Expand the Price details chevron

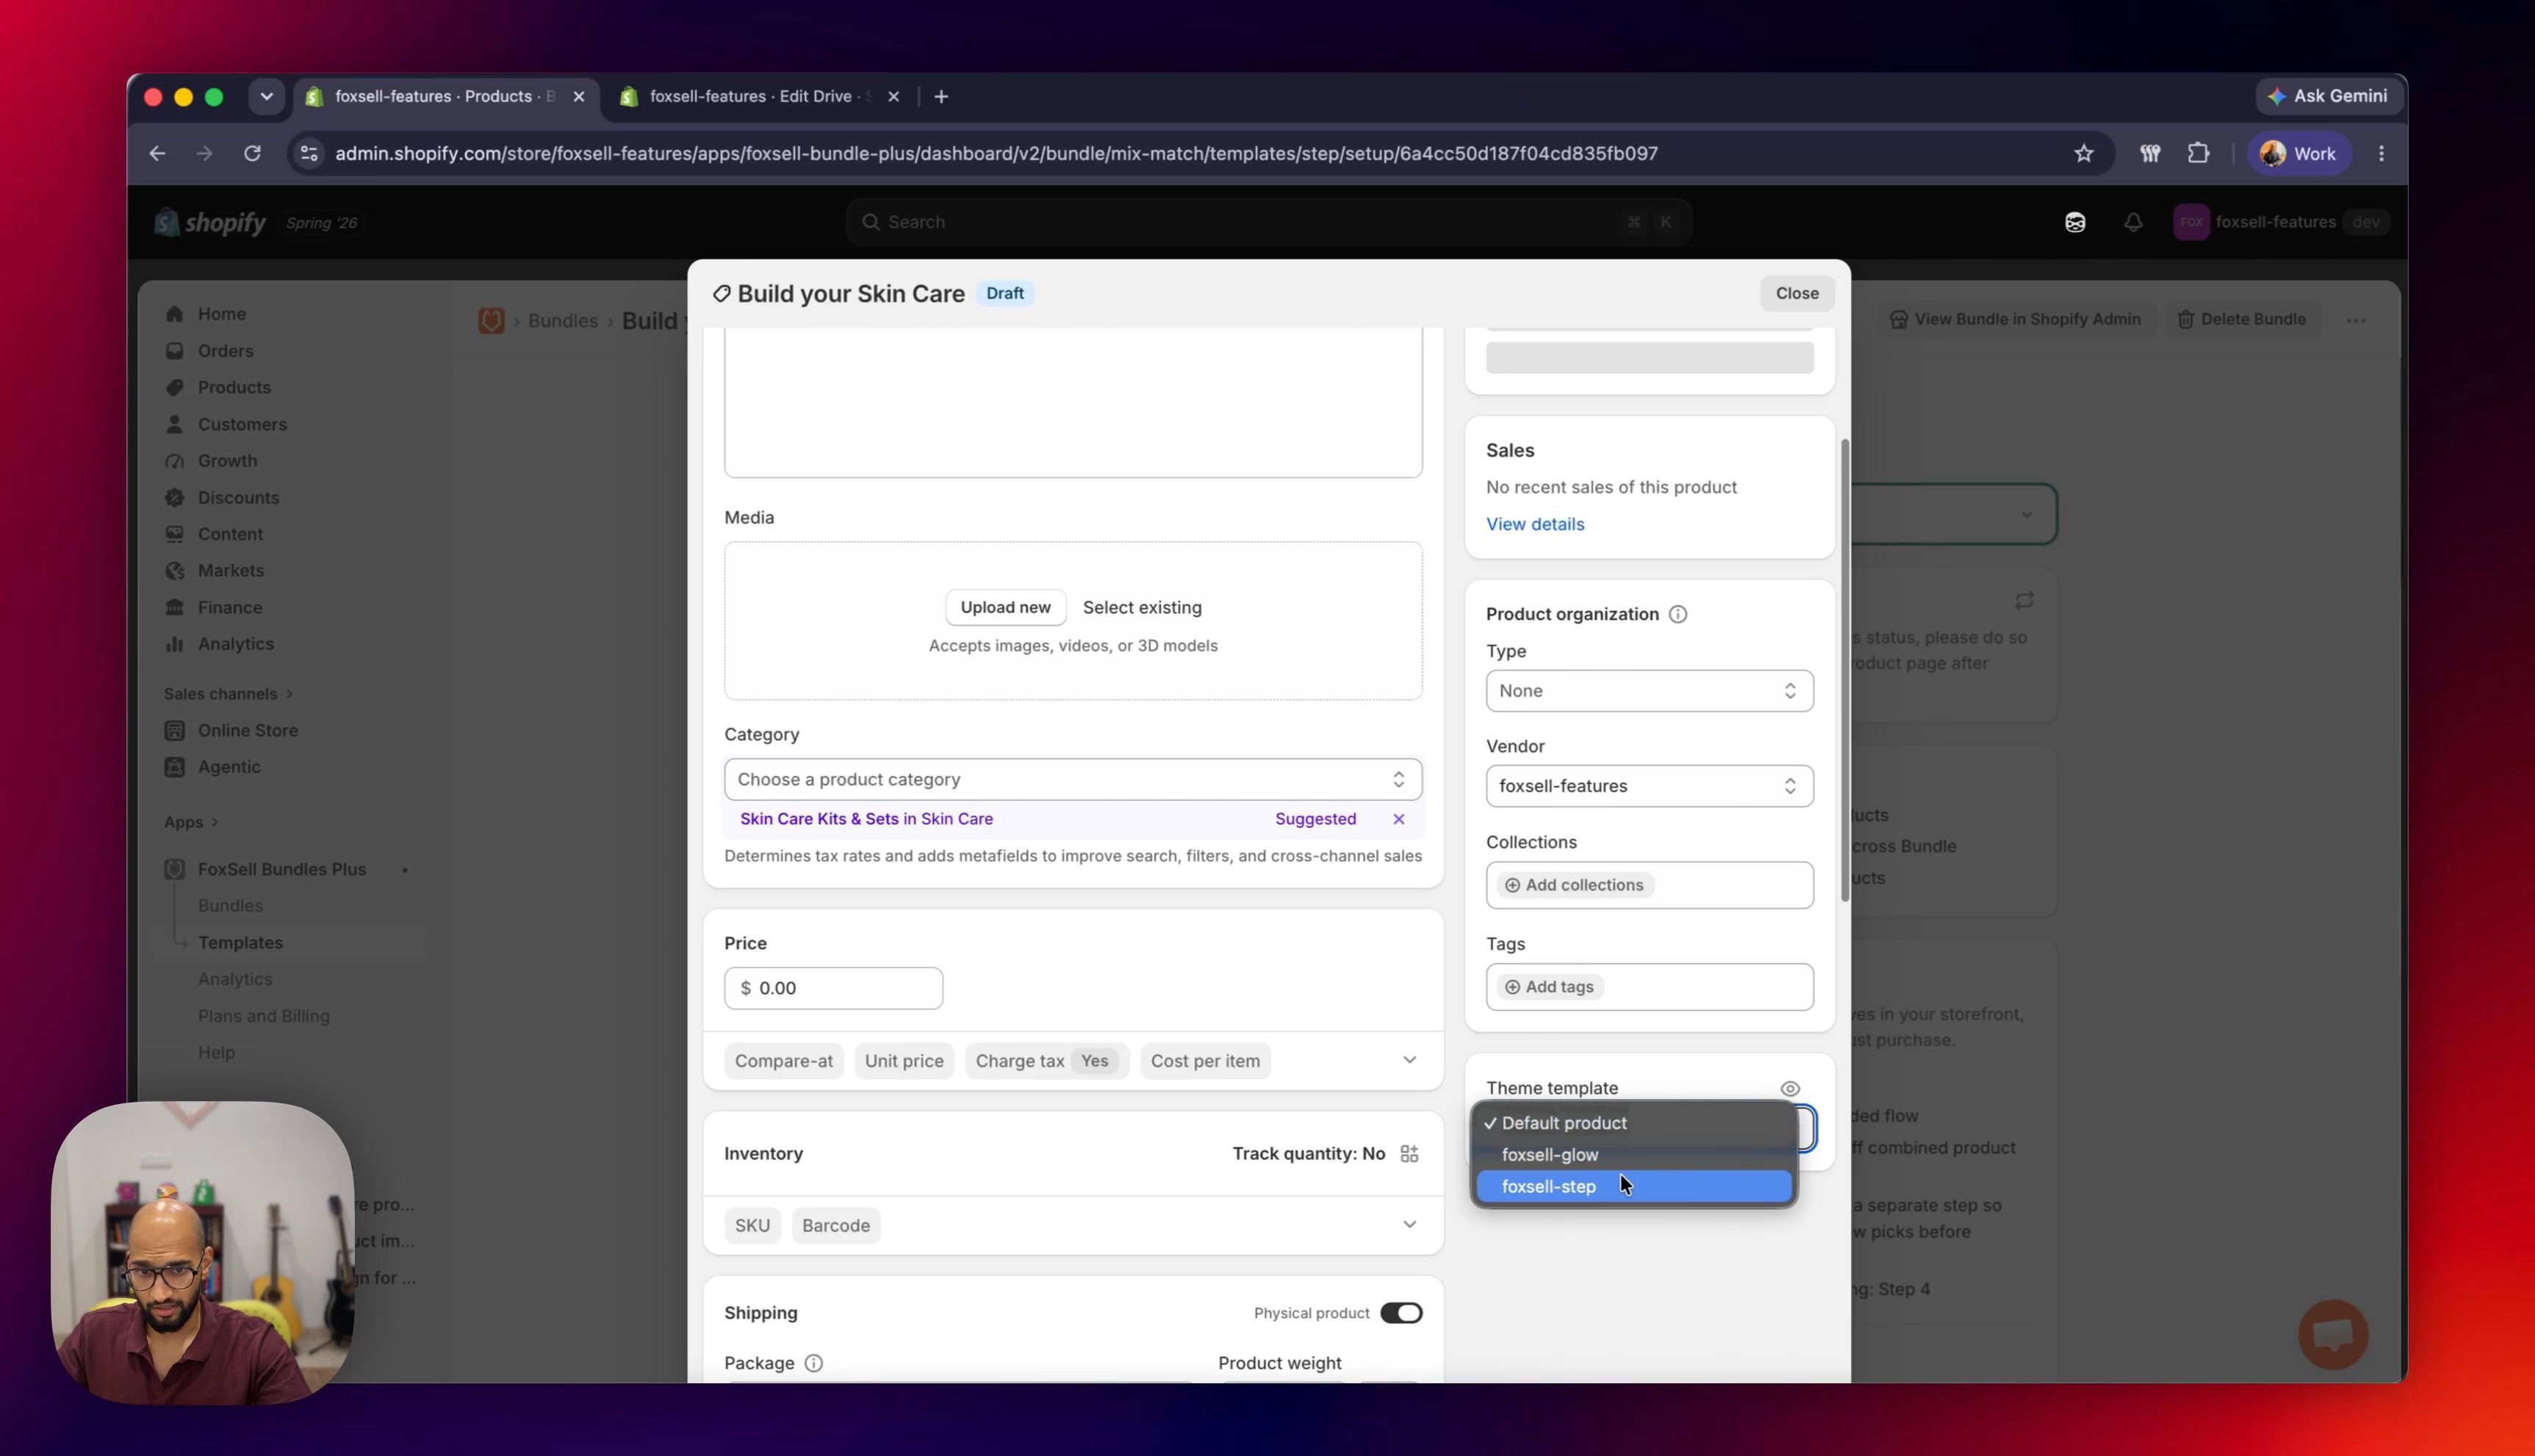pos(1409,1060)
